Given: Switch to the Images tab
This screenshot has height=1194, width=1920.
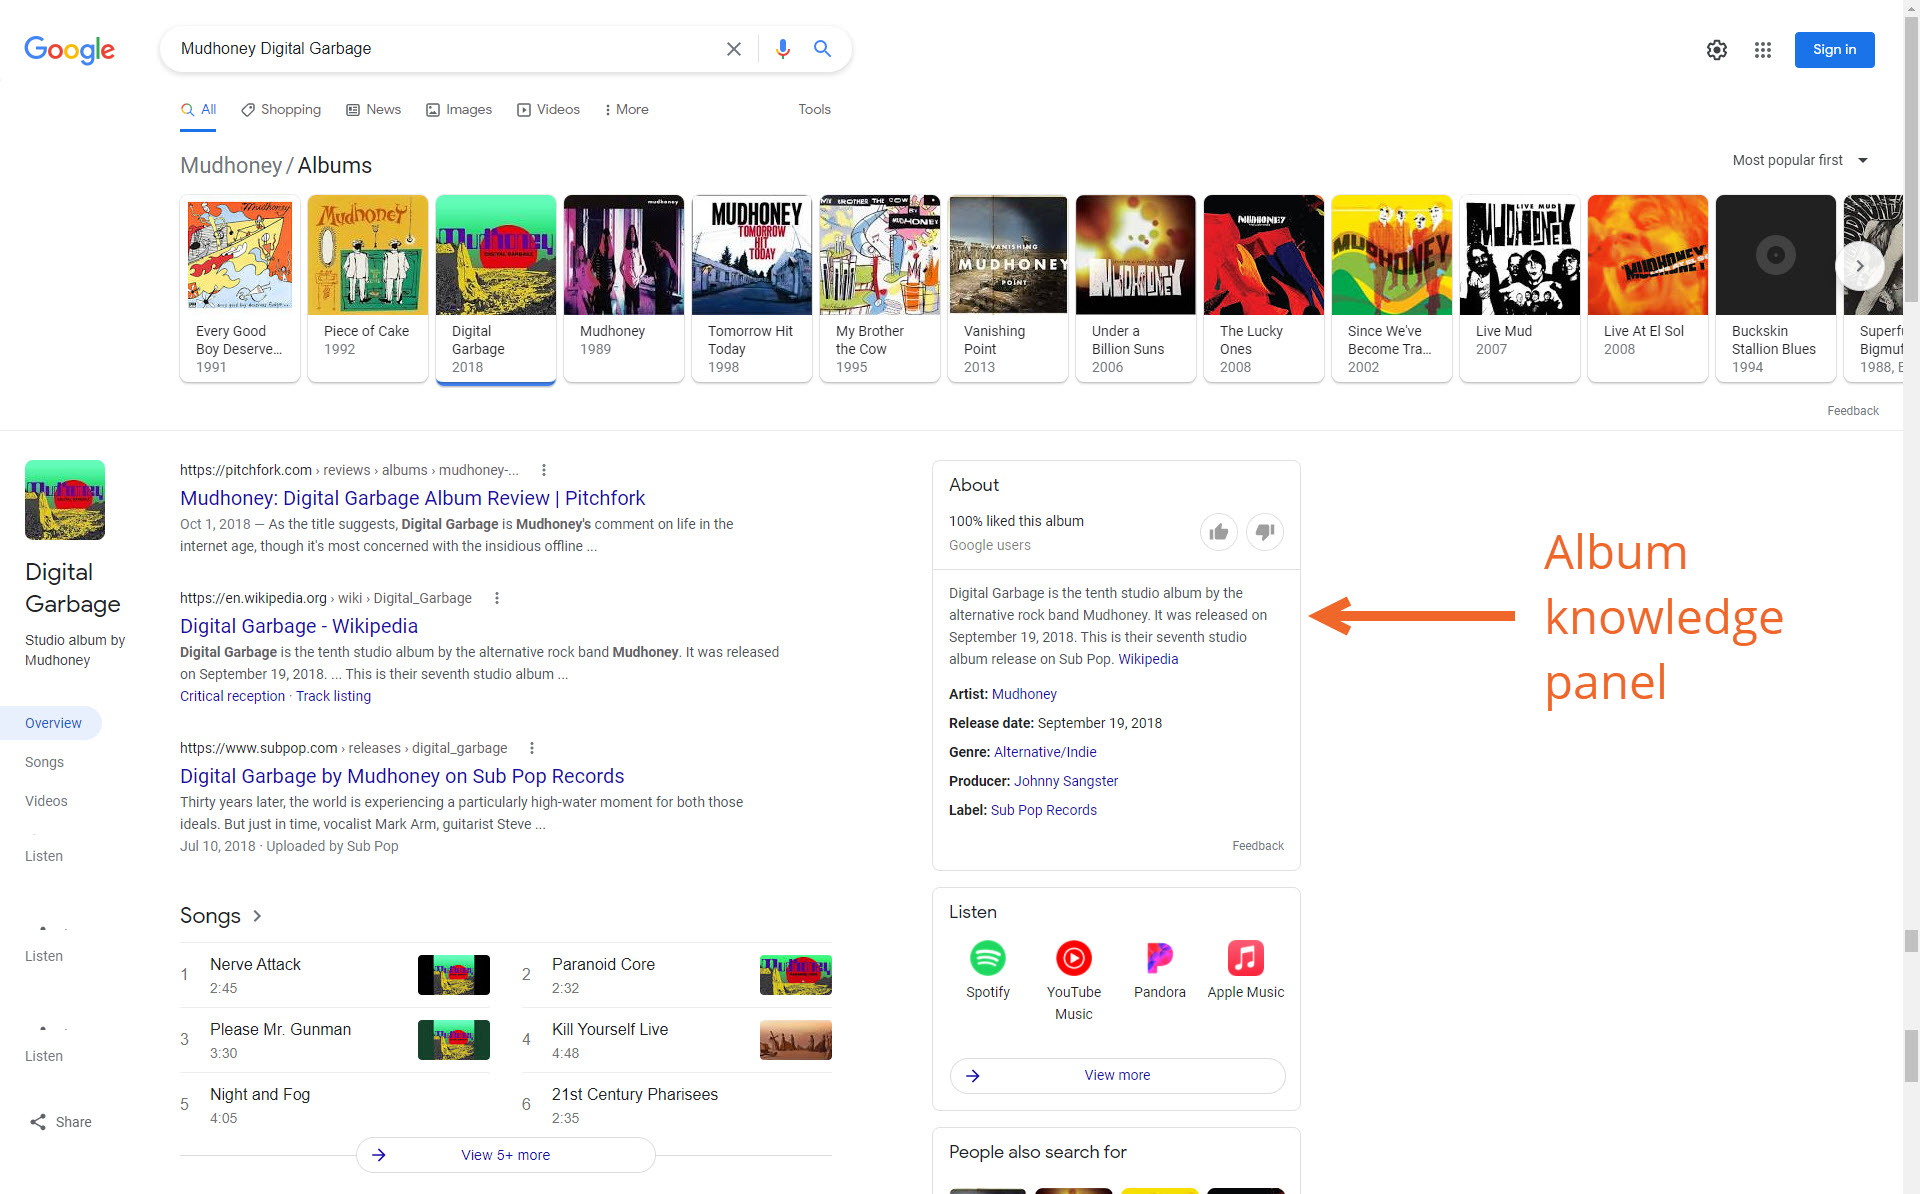Looking at the screenshot, I should click(459, 110).
